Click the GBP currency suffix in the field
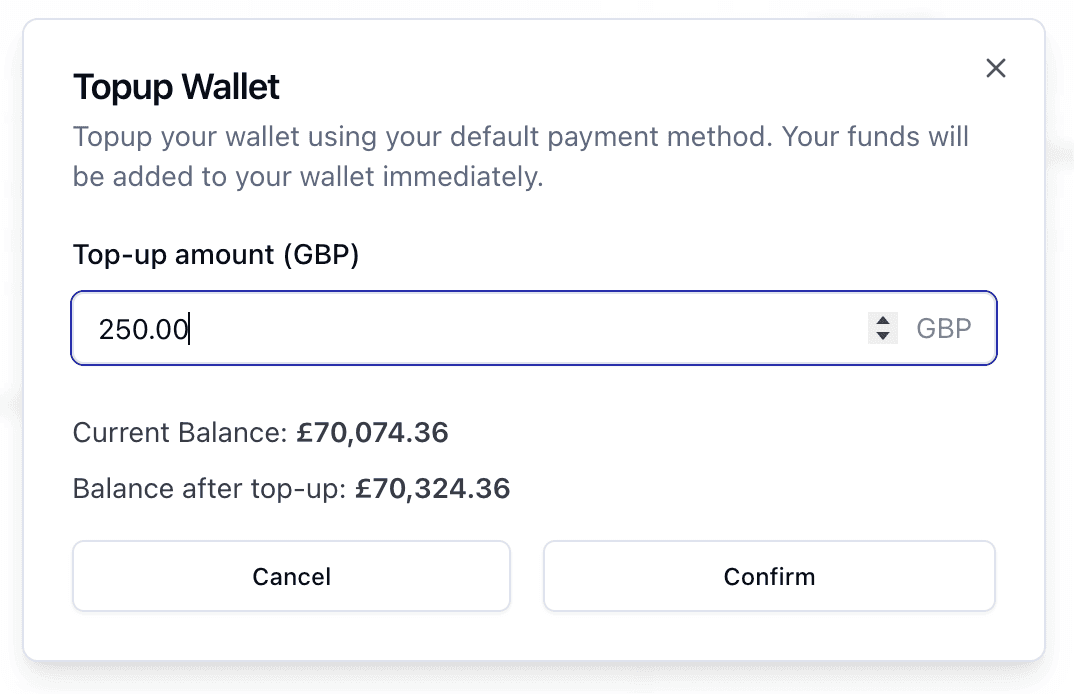 pyautogui.click(x=943, y=328)
